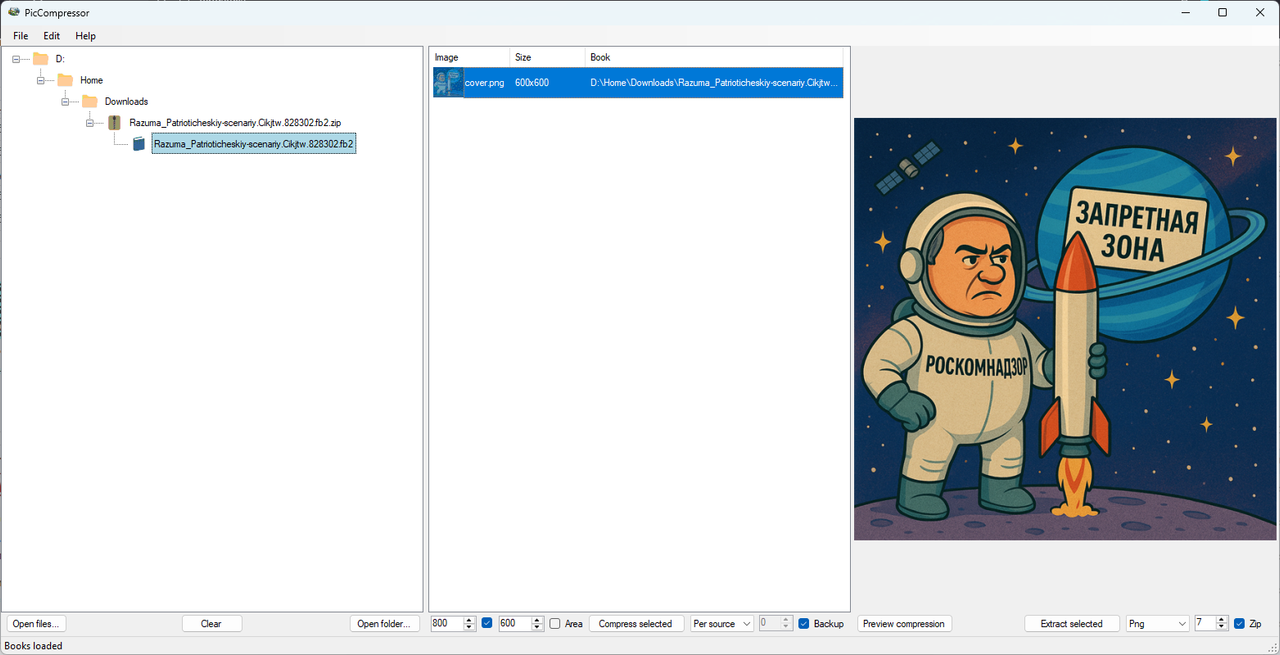Viewport: 1280px width, 655px height.
Task: Collapse the Downloads tree node
Action: tap(65, 101)
